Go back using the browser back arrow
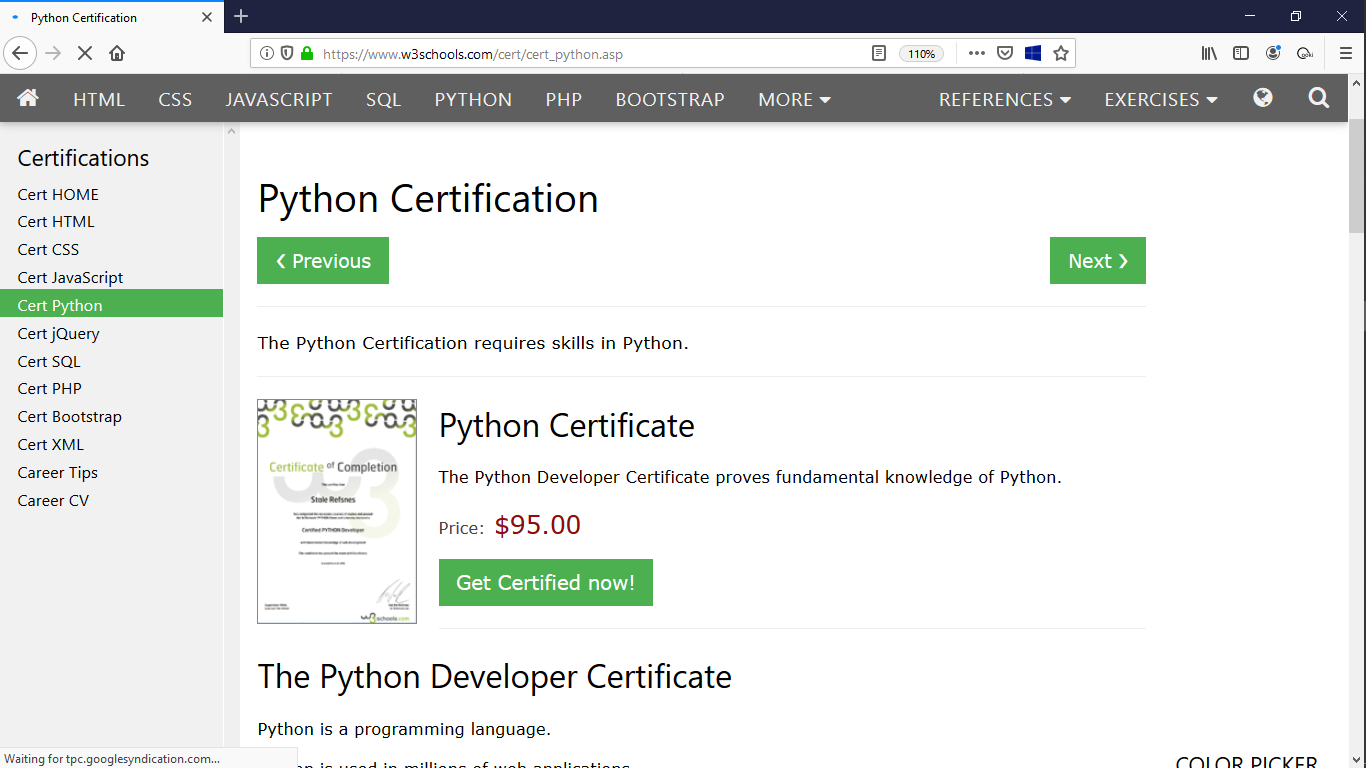This screenshot has height=768, width=1366. coord(20,53)
